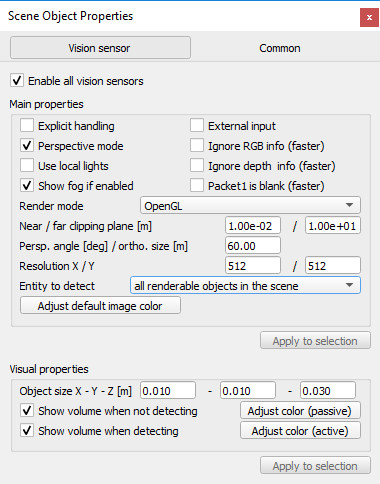This screenshot has height=484, width=380.
Task: Tick Ignore depth info (faster)
Action: (197, 166)
